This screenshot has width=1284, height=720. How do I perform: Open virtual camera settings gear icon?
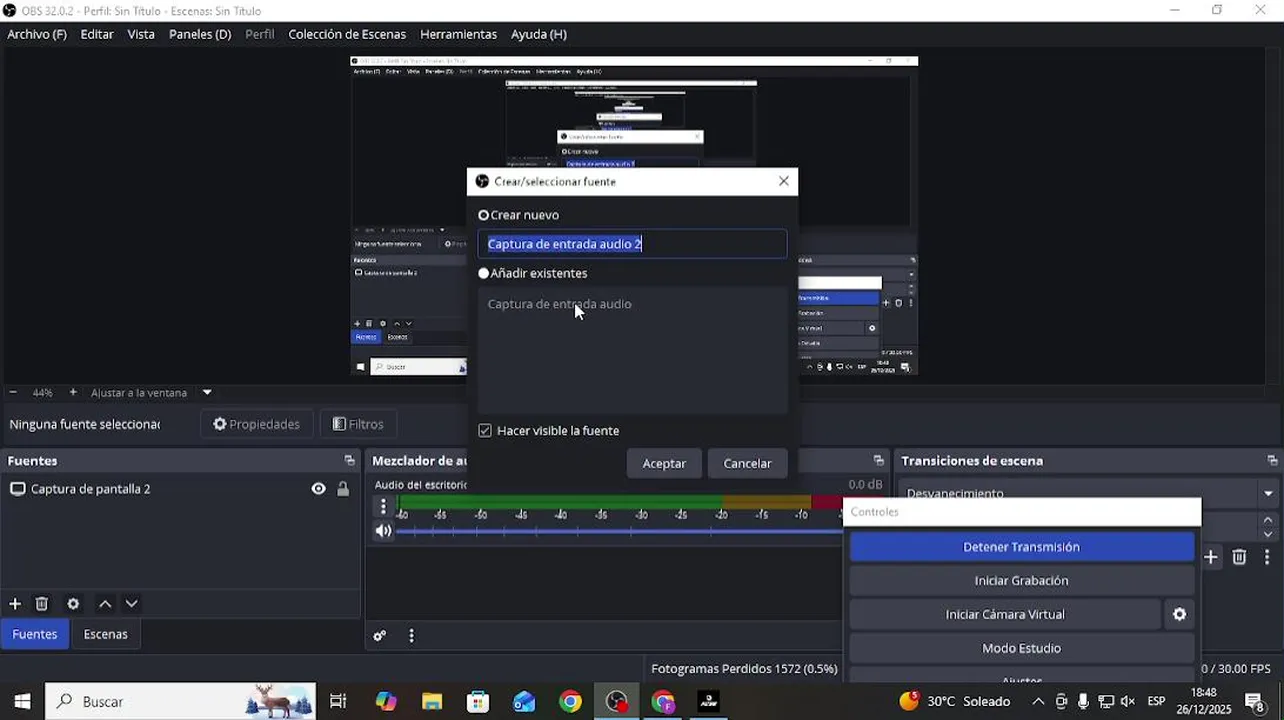coord(1179,614)
